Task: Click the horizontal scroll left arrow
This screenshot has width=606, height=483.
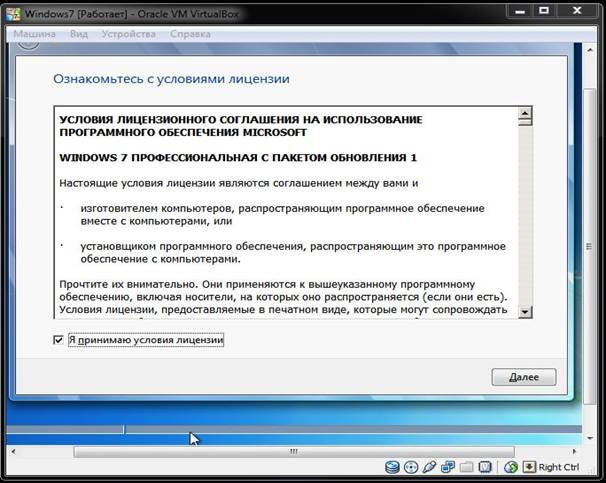Action: [x=13, y=451]
